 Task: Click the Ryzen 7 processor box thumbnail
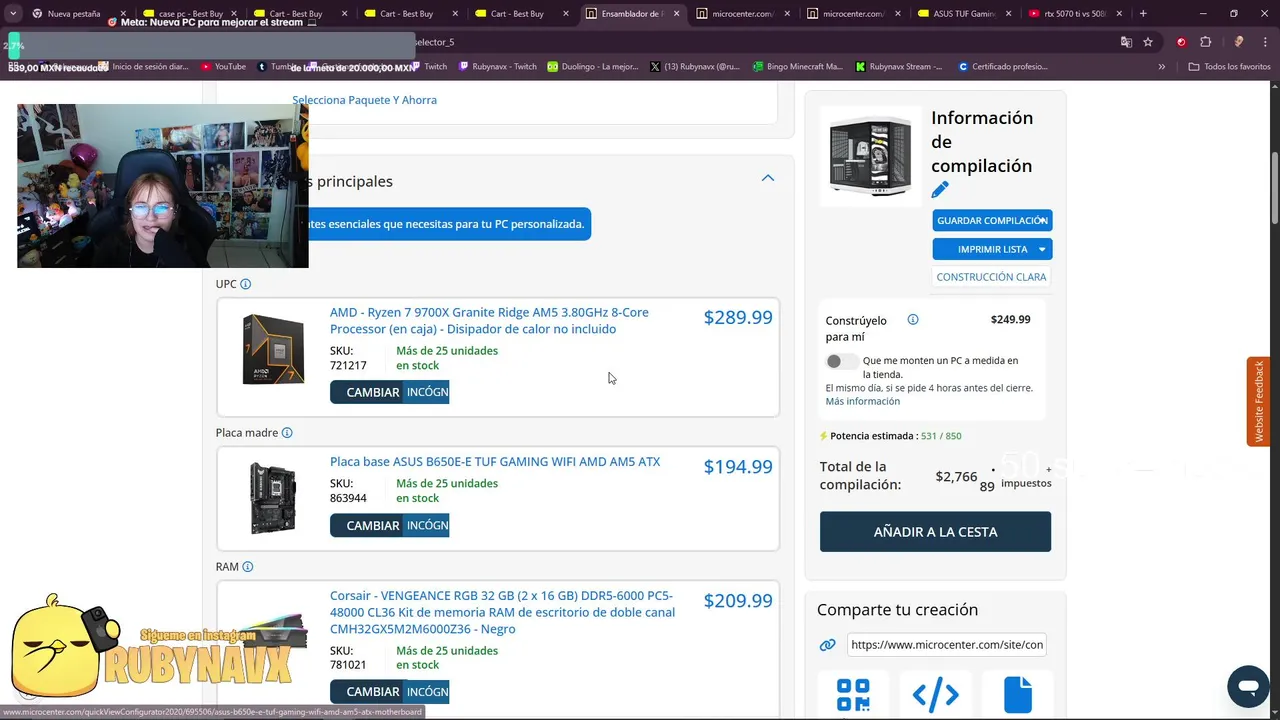coord(273,349)
